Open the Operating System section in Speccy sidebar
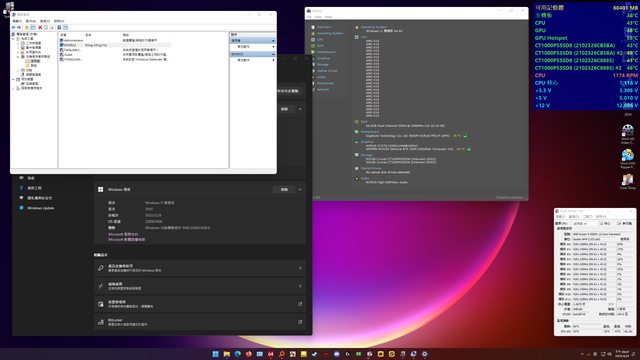 pos(330,33)
